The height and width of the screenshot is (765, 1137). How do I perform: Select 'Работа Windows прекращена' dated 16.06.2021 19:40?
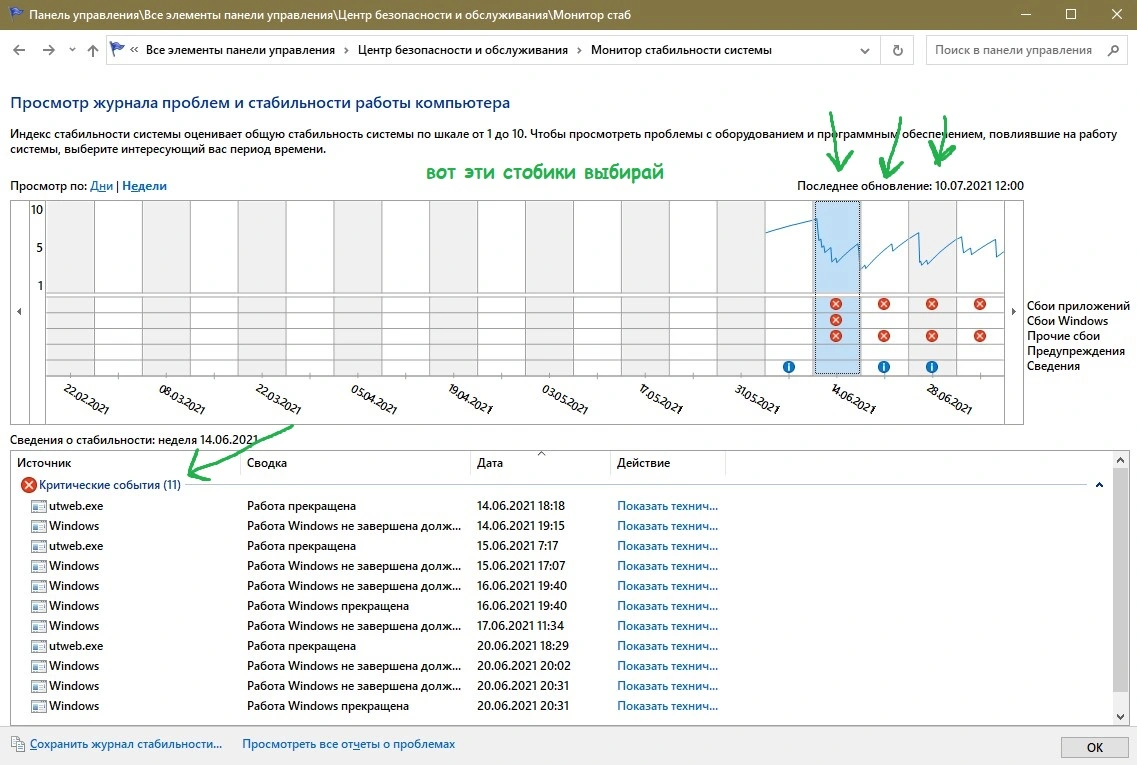(x=374, y=605)
